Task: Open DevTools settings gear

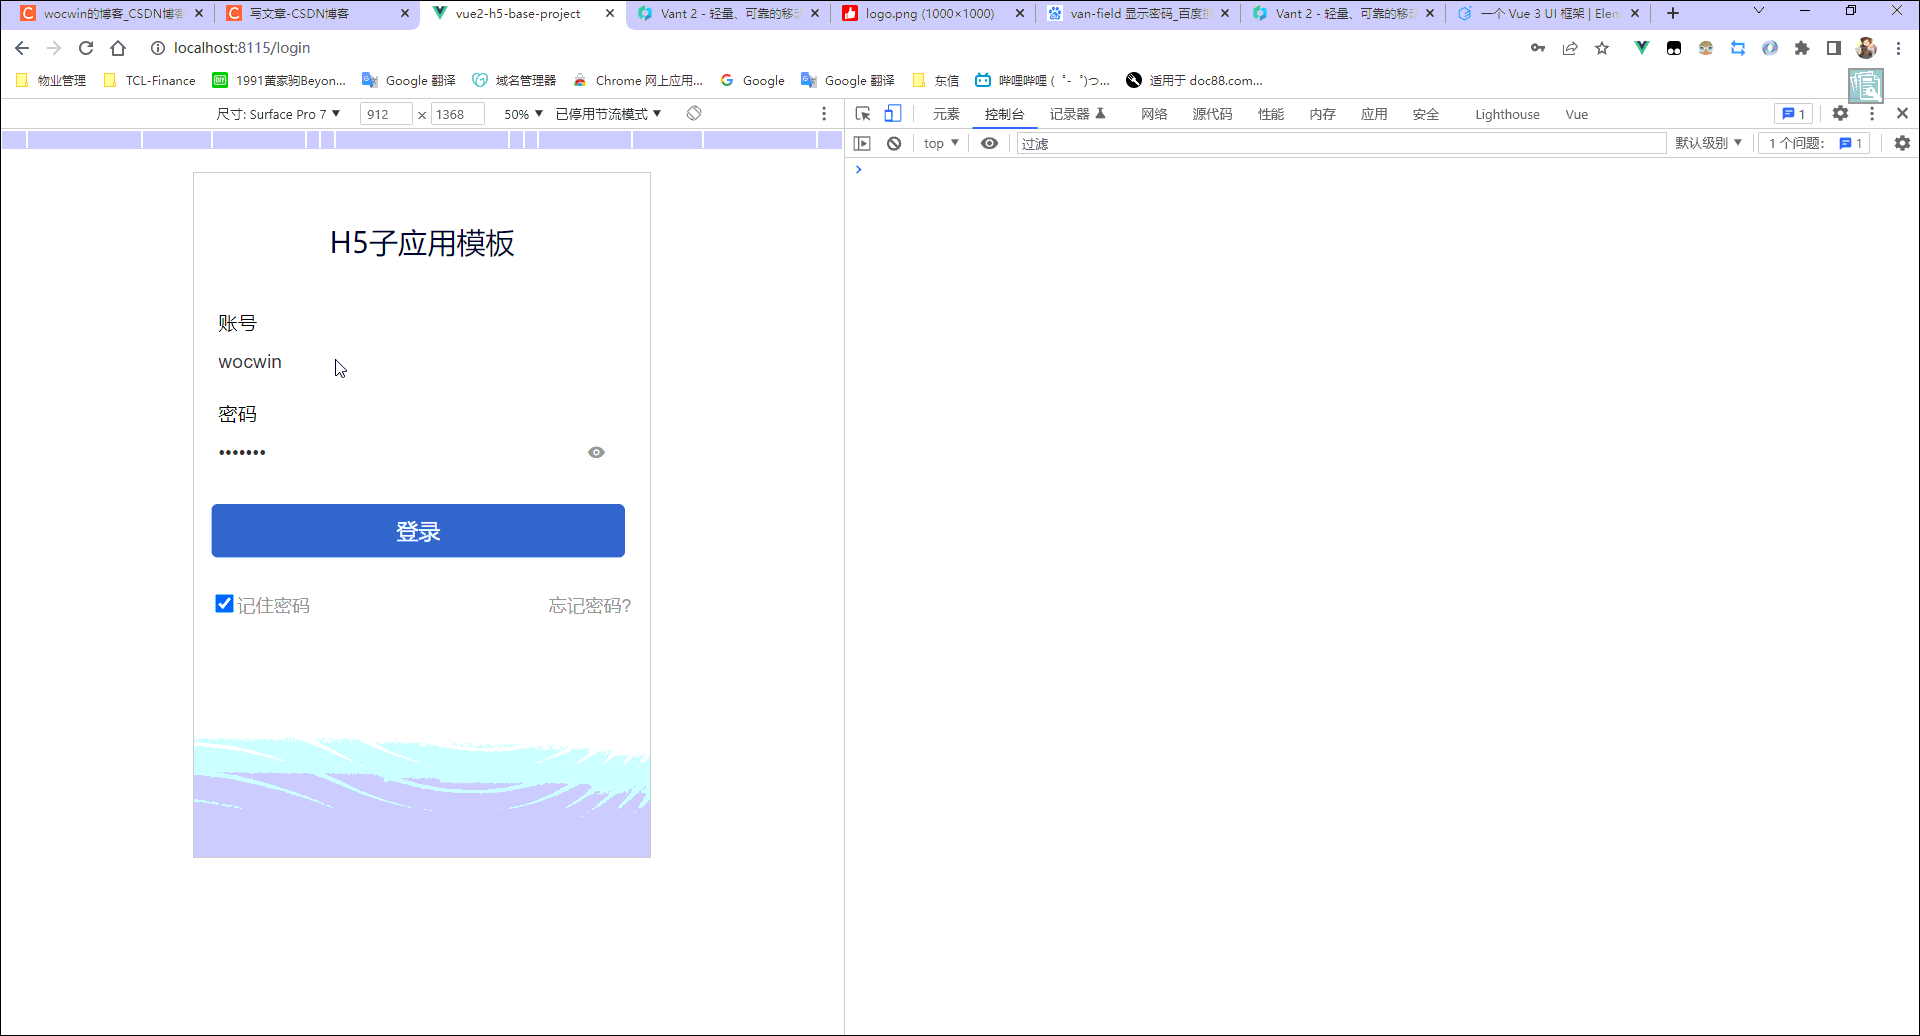Action: pos(1840,113)
